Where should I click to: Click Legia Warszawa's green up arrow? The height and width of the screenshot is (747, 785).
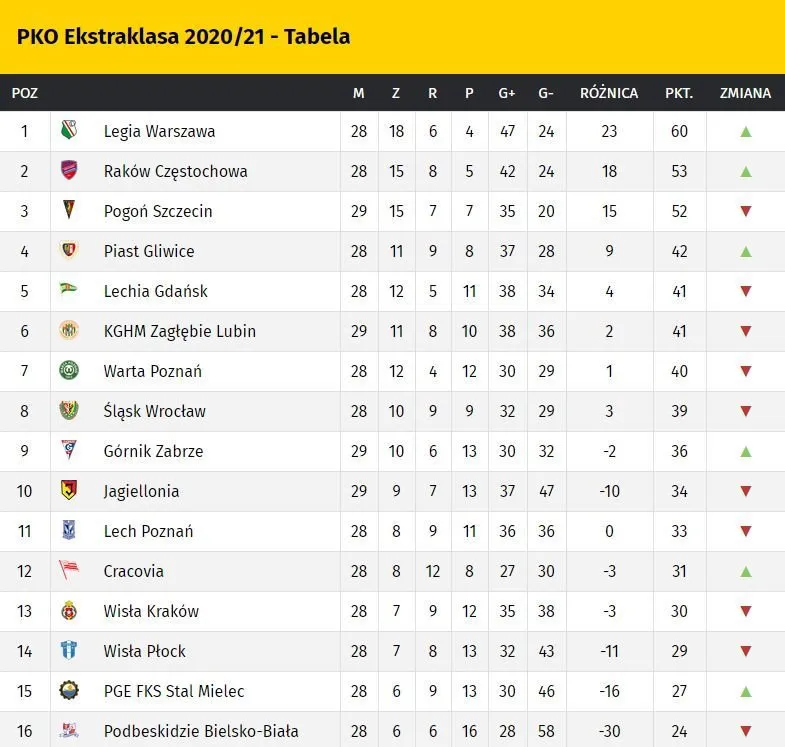(x=745, y=131)
